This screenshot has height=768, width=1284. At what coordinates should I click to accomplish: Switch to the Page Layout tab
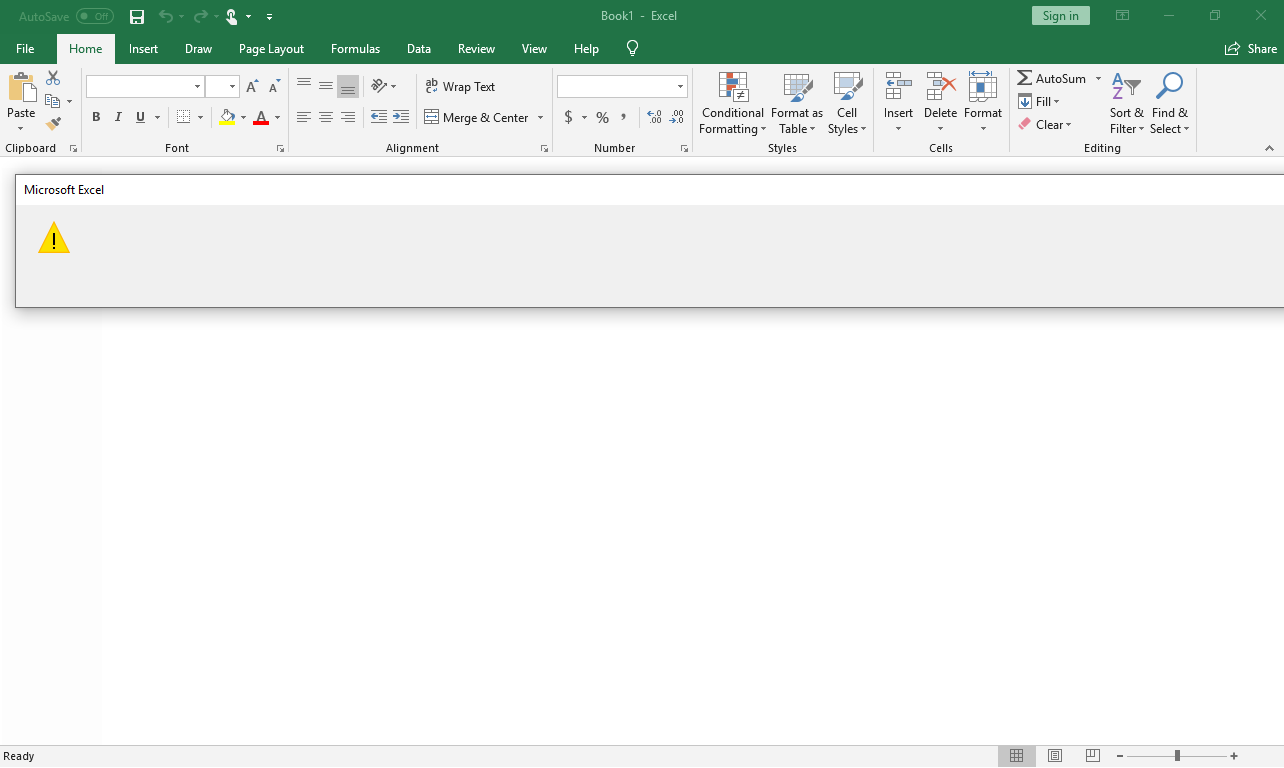pos(271,49)
